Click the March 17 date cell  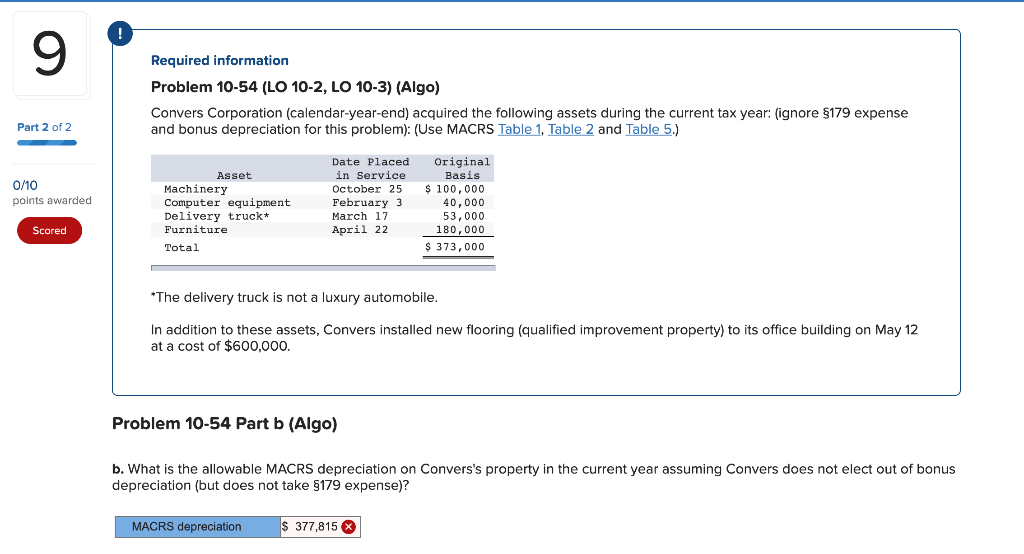360,216
